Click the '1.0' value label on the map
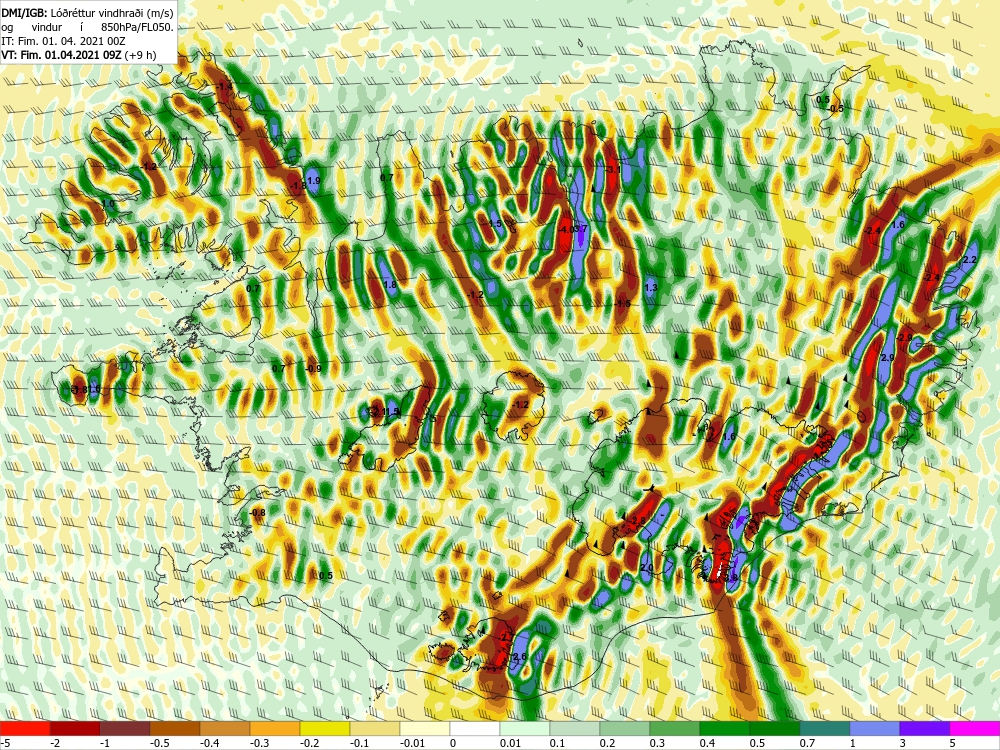Image resolution: width=1000 pixels, height=750 pixels. click(x=108, y=203)
